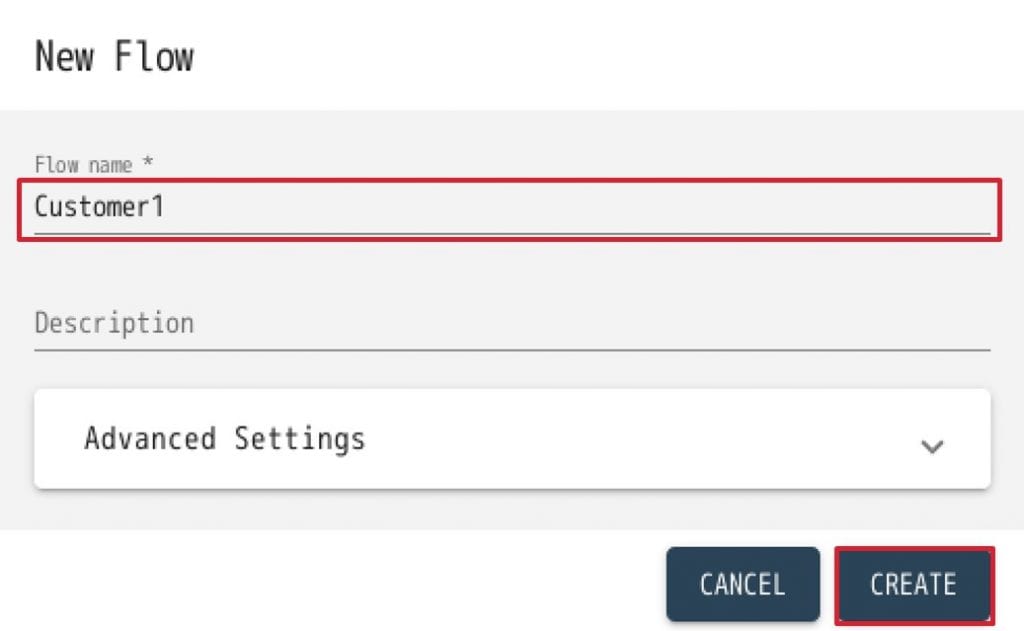Click the Create button
The image size is (1024, 631).
913,584
